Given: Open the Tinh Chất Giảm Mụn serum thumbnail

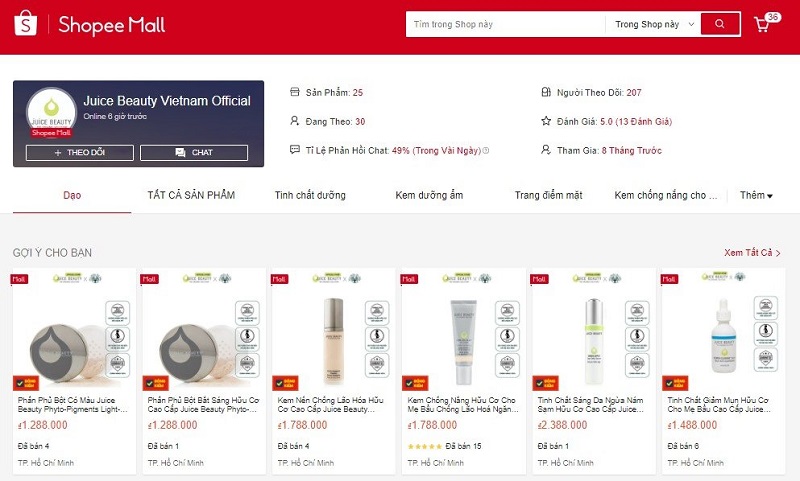Looking at the screenshot, I should pyautogui.click(x=723, y=328).
